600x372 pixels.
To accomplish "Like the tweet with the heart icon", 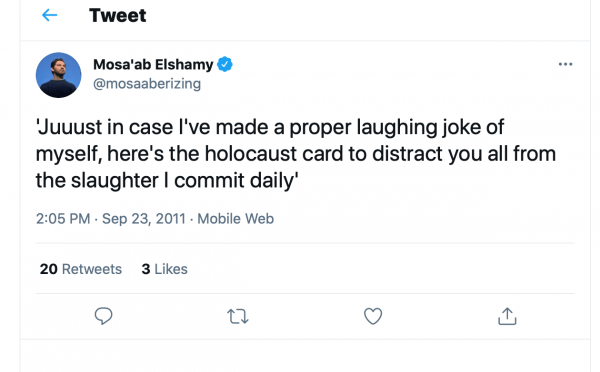I will (373, 316).
